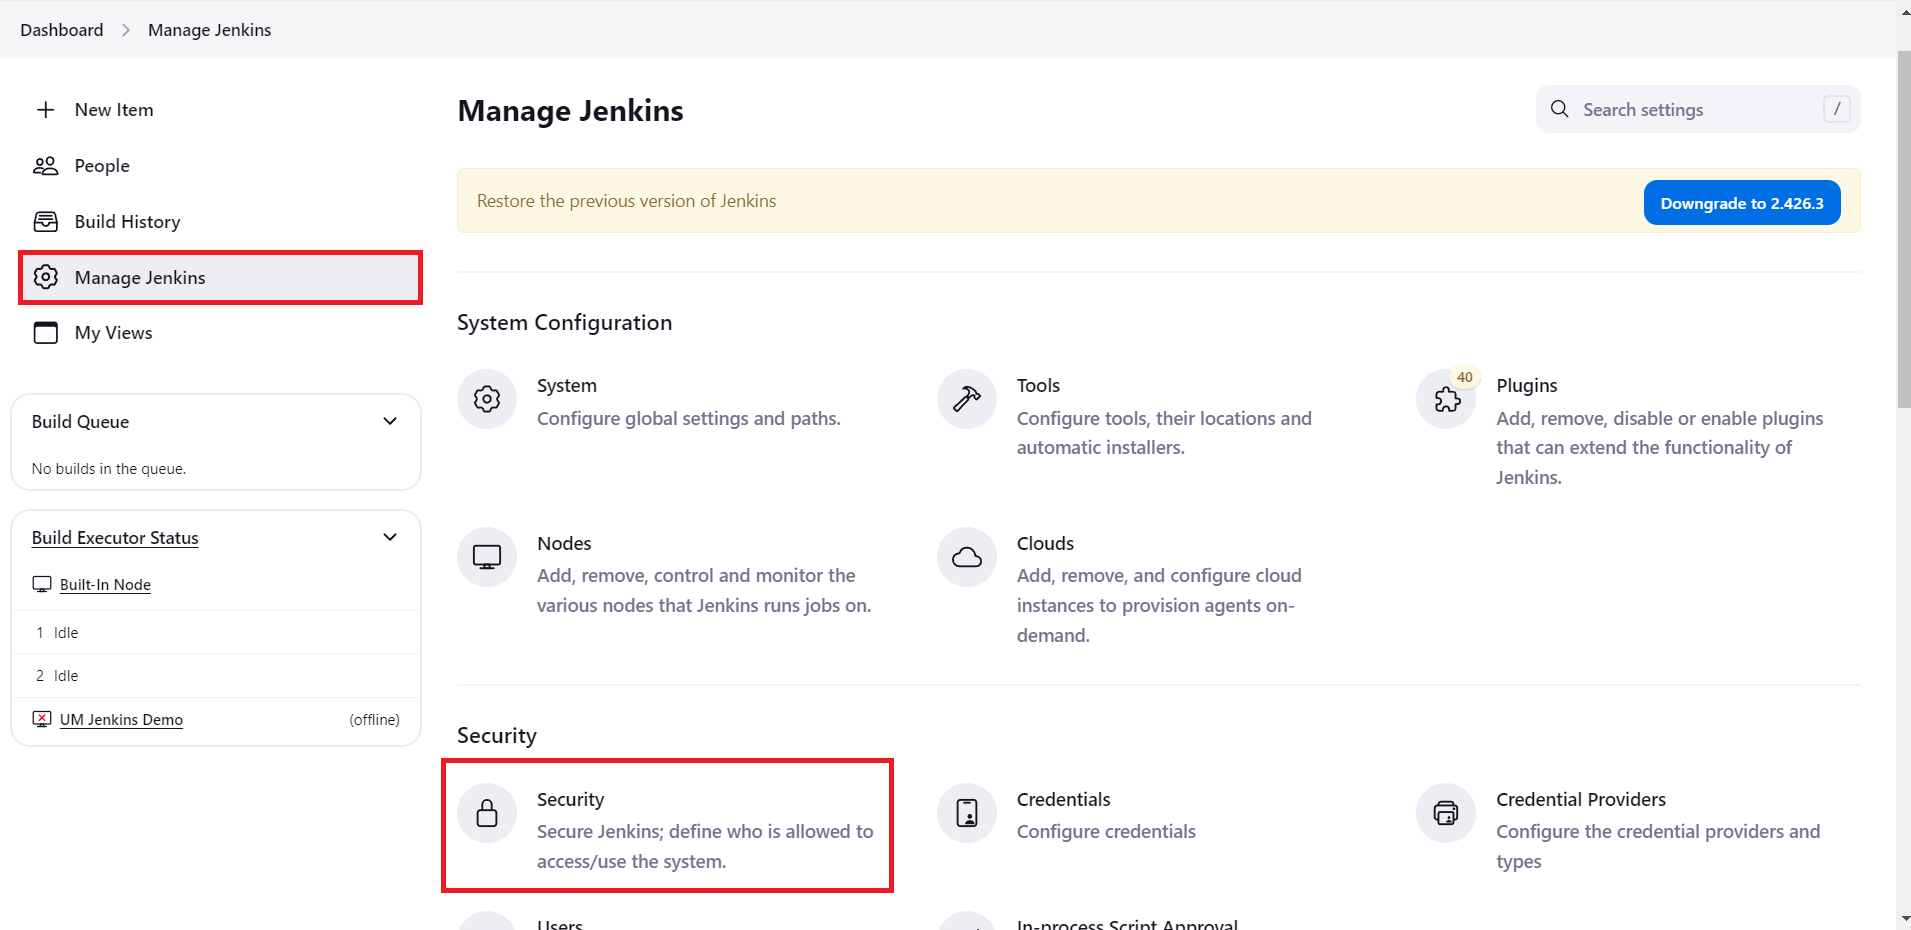Select My Views in sidebar

218,333
